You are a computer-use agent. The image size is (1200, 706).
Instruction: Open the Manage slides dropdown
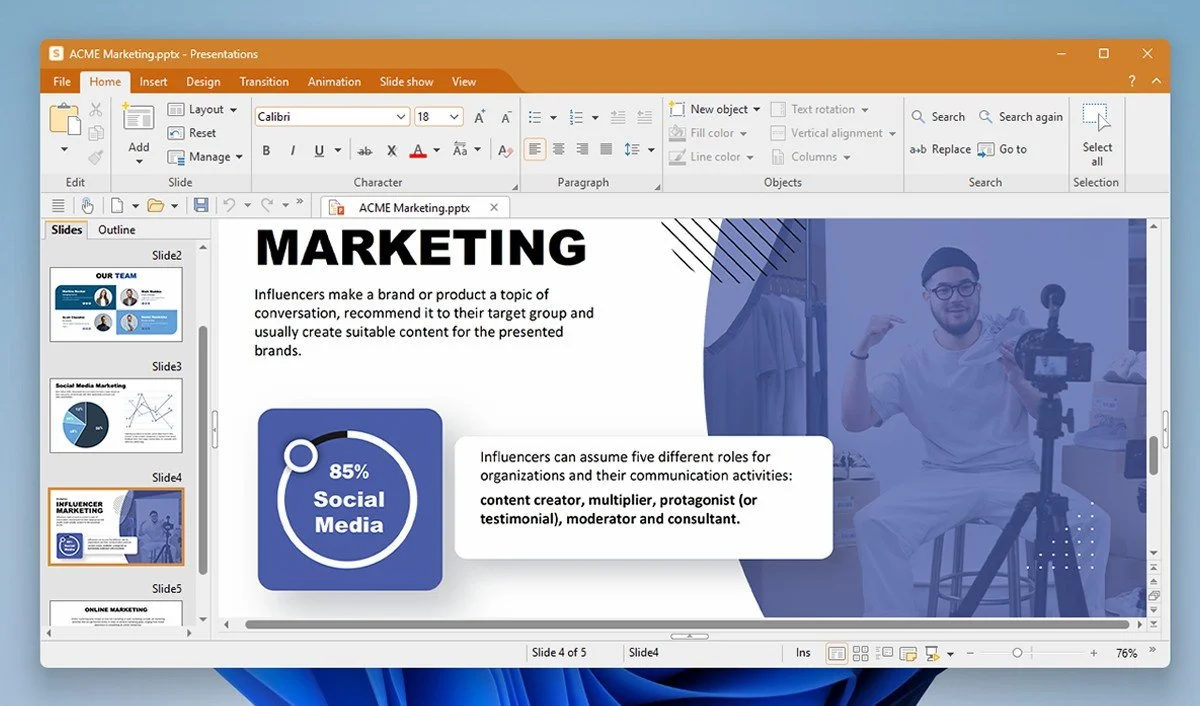205,157
